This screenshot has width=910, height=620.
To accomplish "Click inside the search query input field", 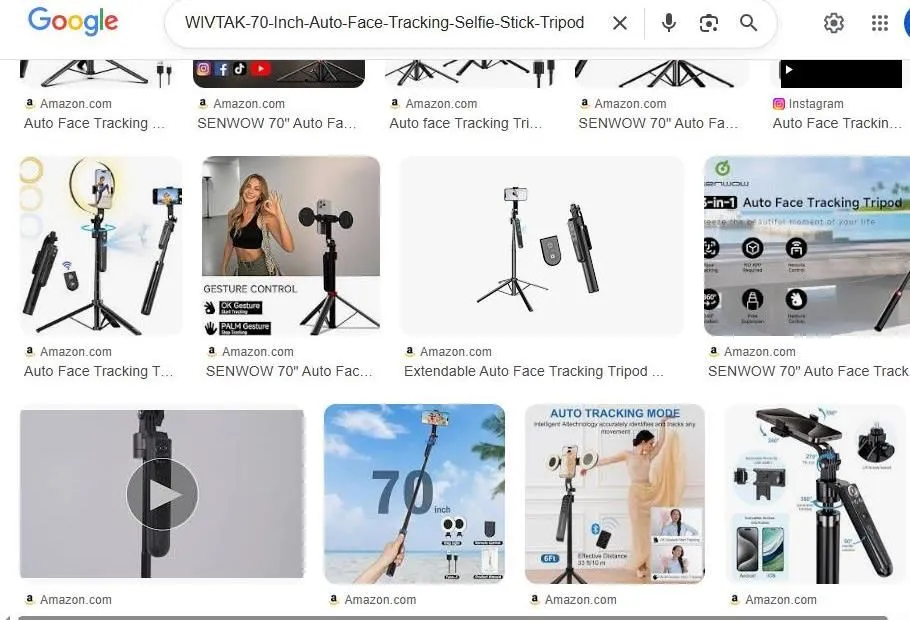I will (x=390, y=22).
